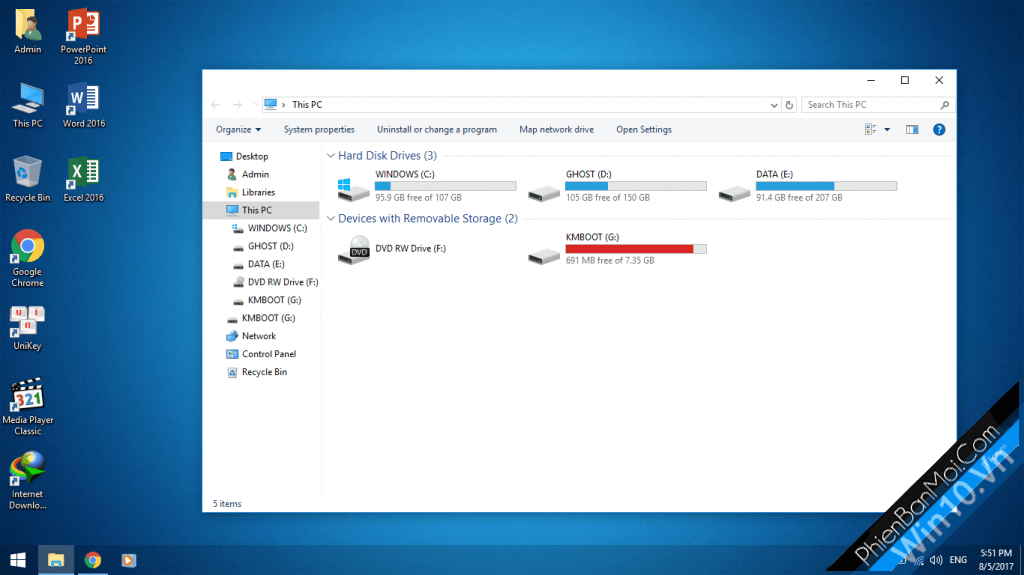Select the Internet Download Manager desktop shortcut
1024x575 pixels.
tap(27, 481)
